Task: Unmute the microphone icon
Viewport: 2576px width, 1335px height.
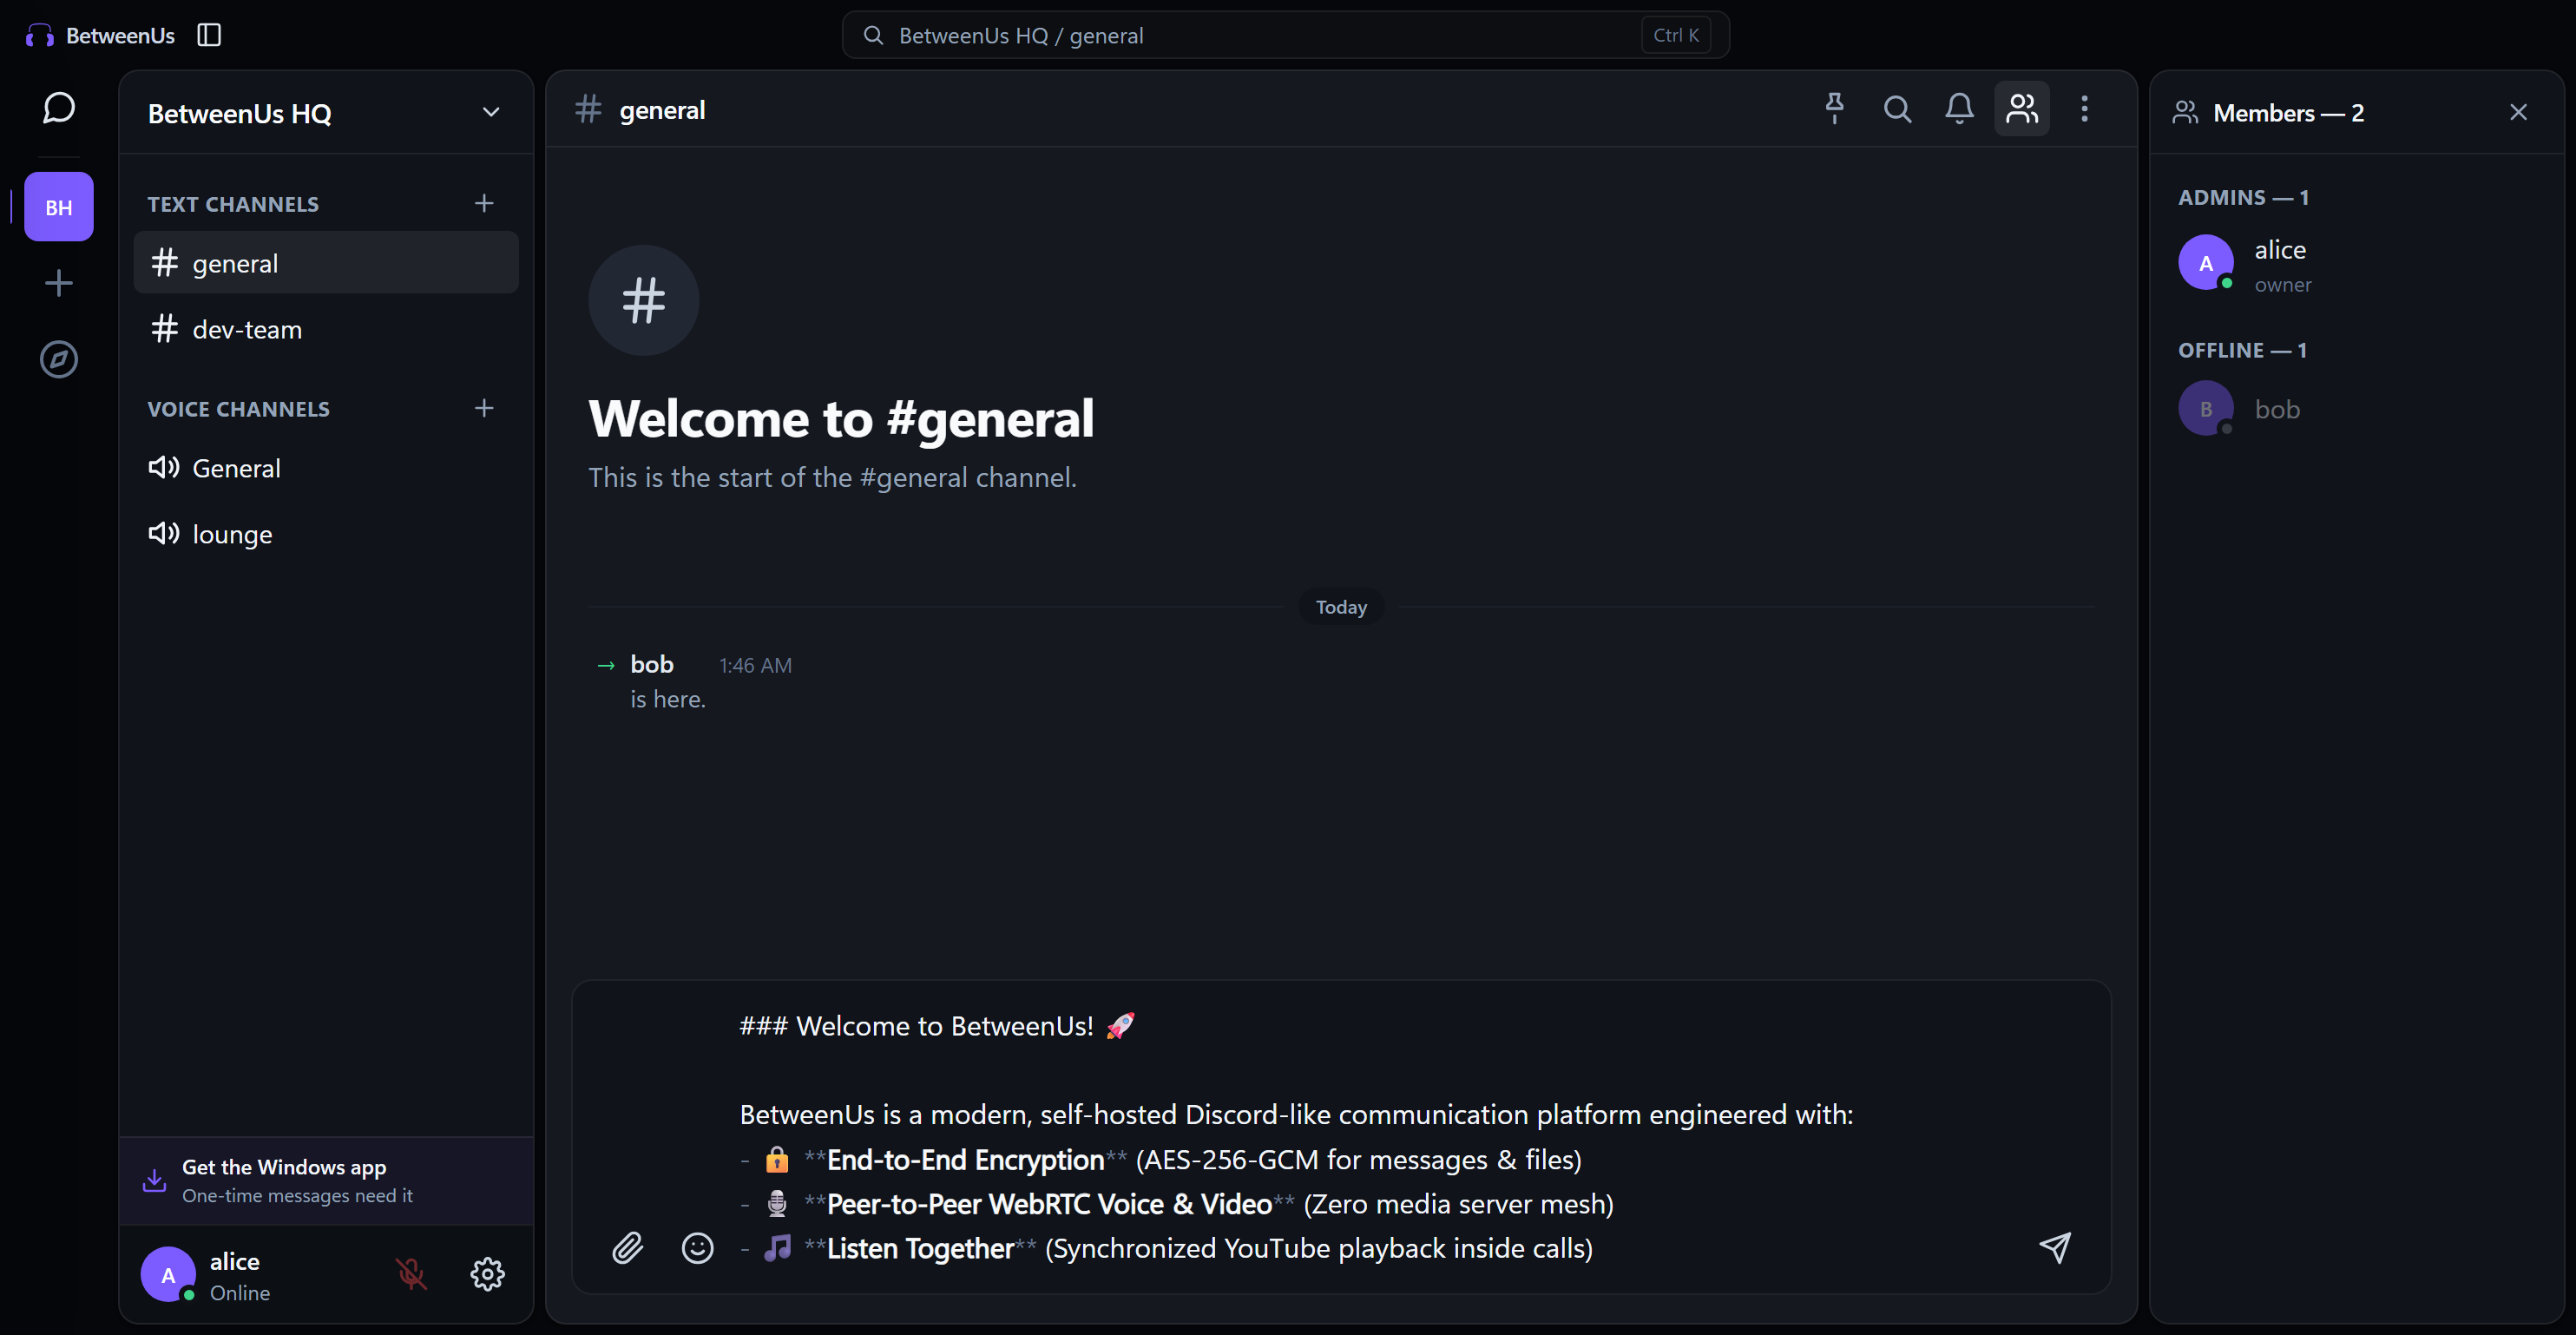Action: [411, 1273]
